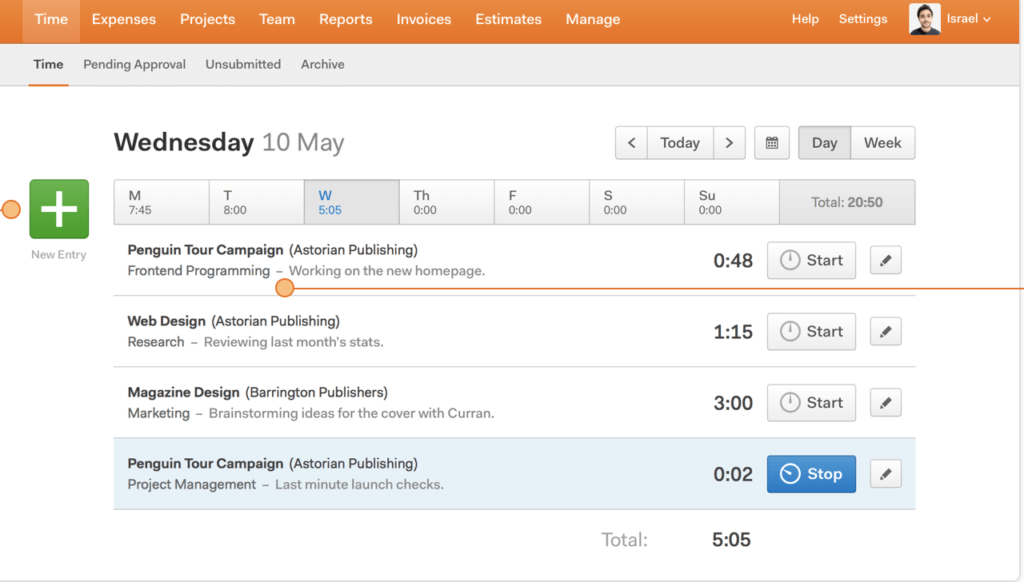Go to next day with right arrow
Screen dimensions: 1024x582
[729, 142]
